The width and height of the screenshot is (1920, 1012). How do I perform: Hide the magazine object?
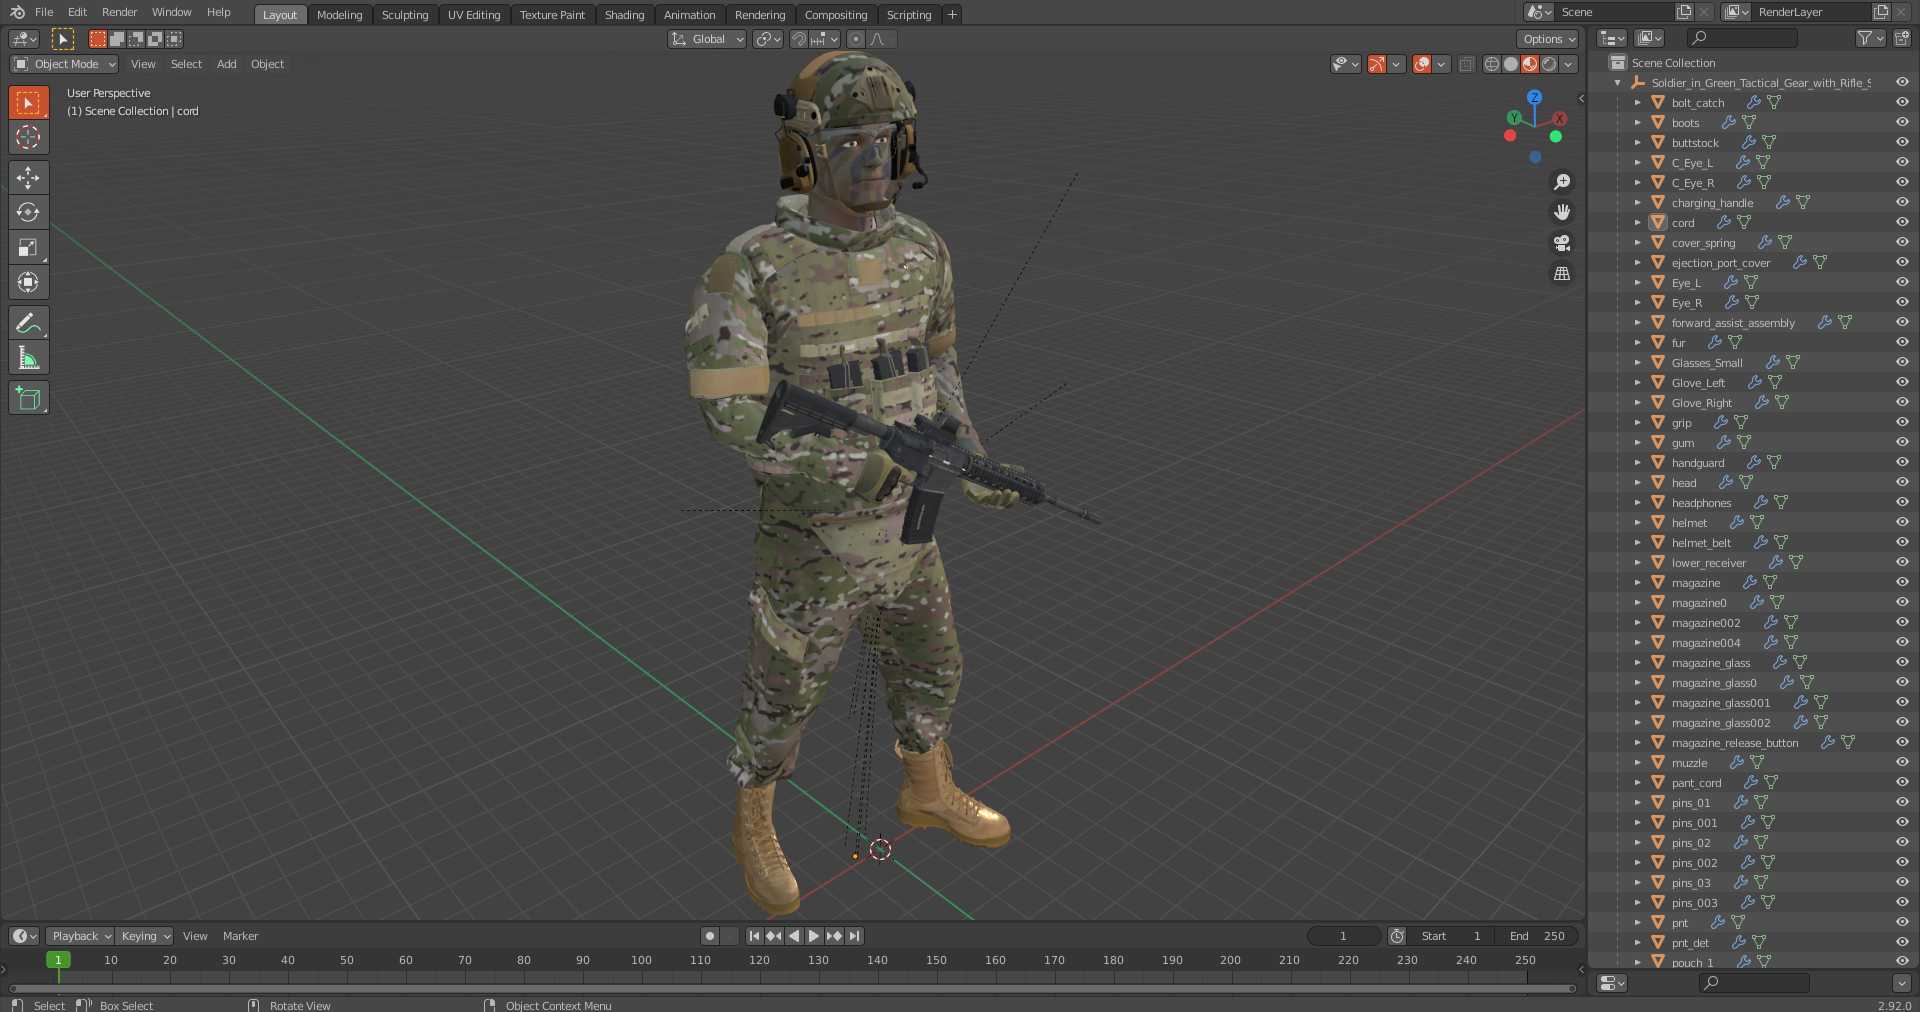click(1902, 582)
